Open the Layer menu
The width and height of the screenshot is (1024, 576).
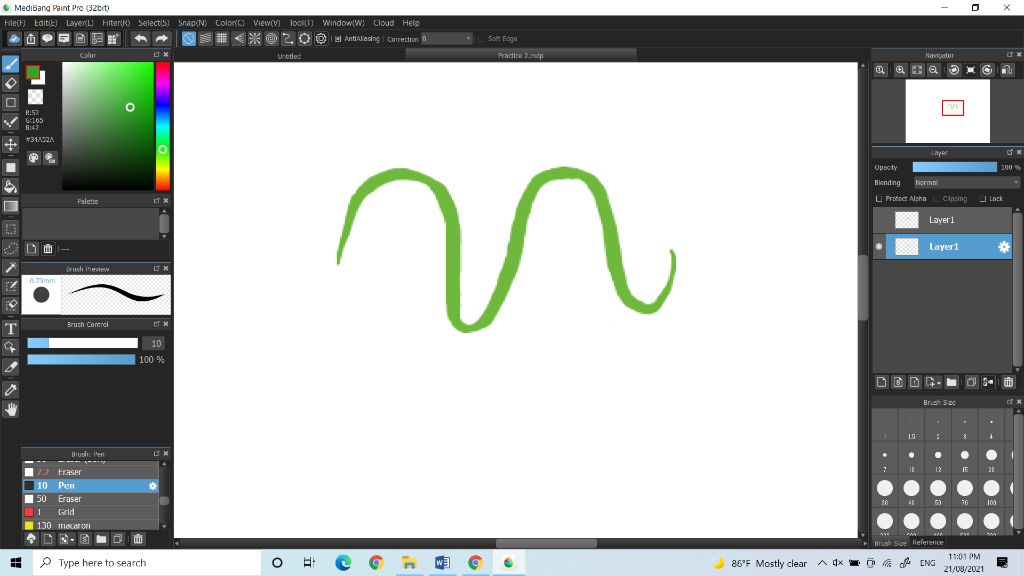80,23
